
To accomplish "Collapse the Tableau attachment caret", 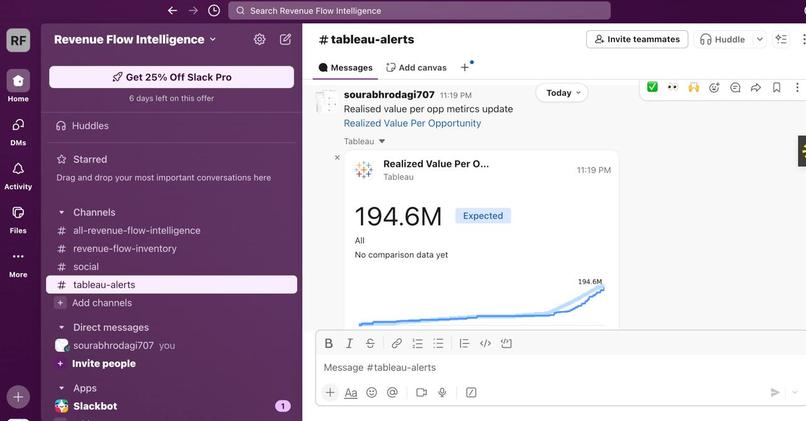I will click(381, 141).
